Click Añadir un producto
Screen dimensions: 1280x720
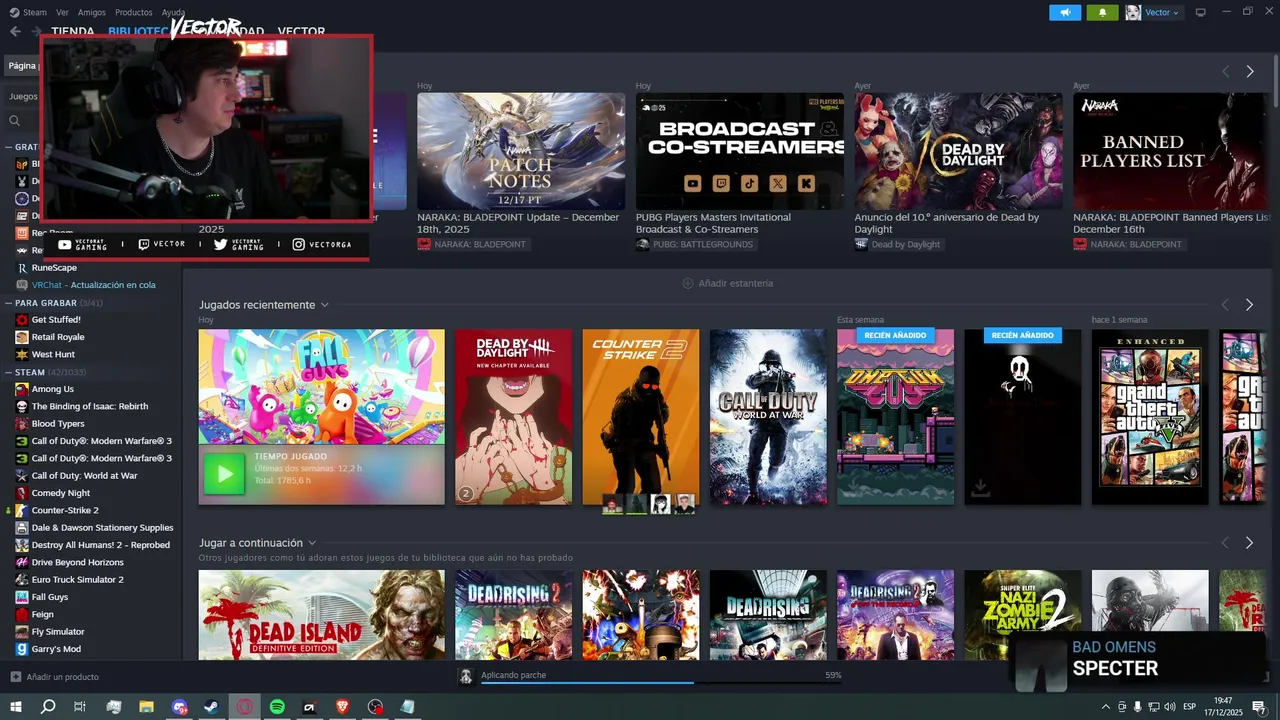[55, 677]
